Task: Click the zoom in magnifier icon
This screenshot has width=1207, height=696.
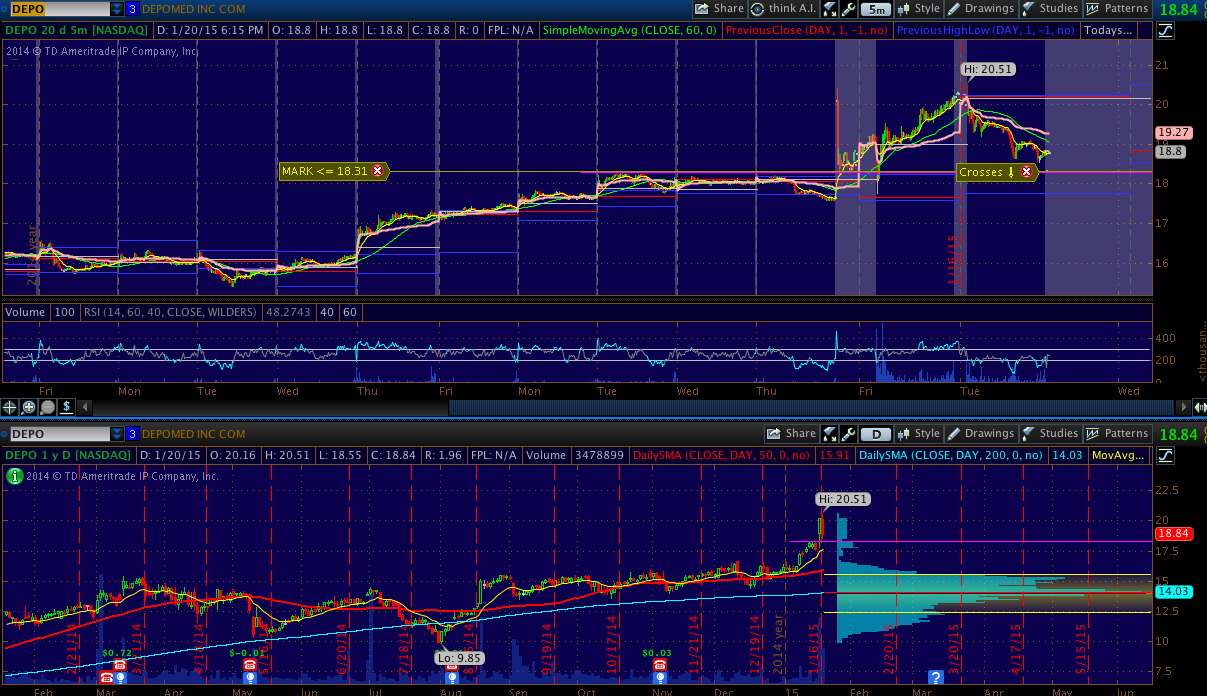Action: click(29, 407)
